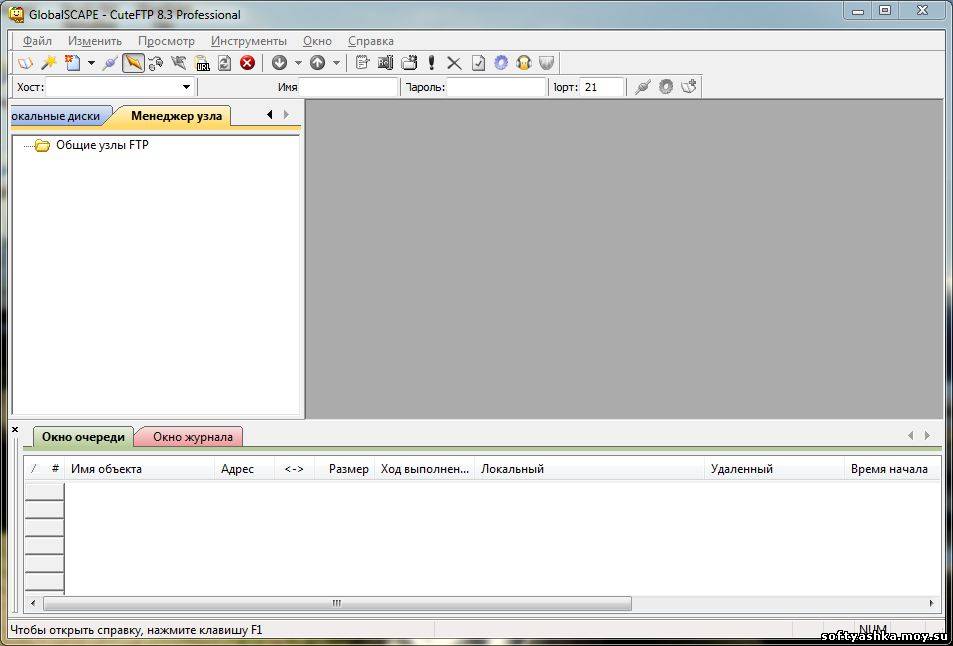Screen dimensions: 953x646
Task: Click the bottom pane right tab-scroll arrow
Action: pos(927,435)
